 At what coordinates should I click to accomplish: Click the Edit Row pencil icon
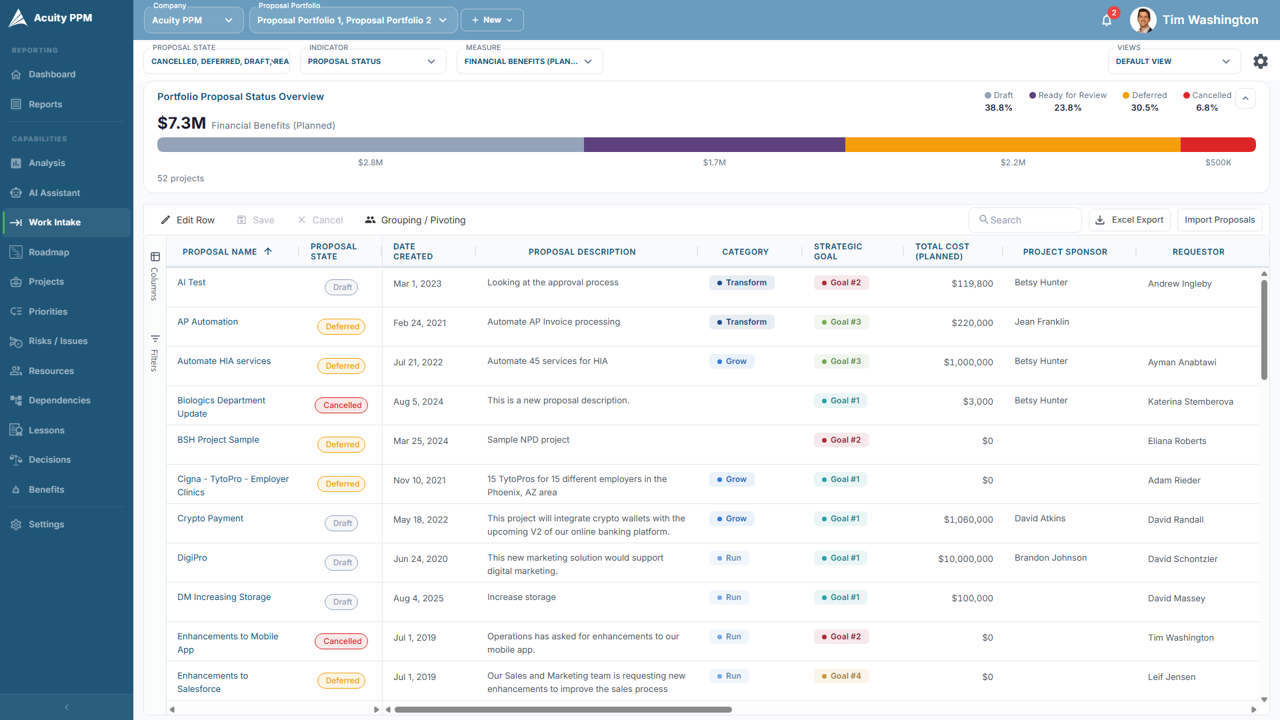point(166,220)
